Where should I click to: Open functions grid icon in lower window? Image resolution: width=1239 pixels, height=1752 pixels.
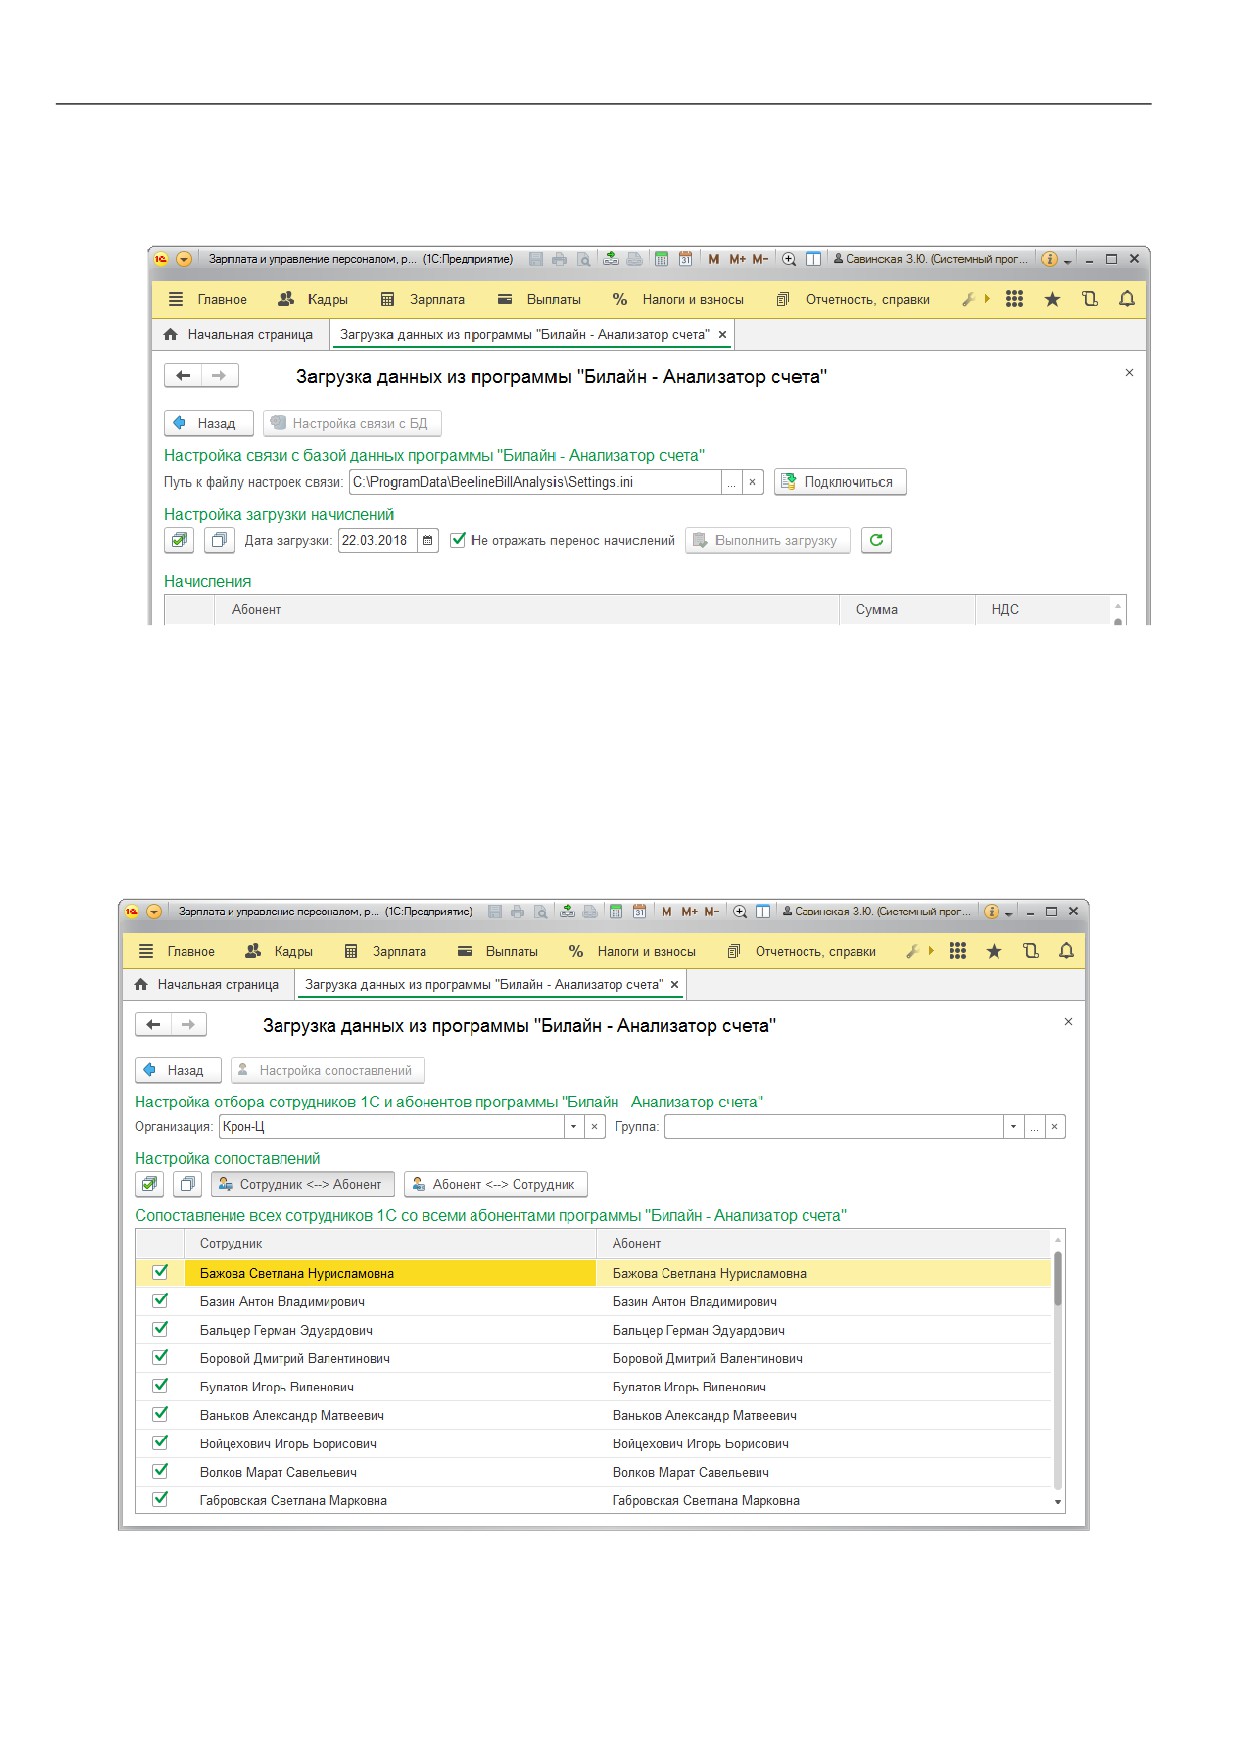coord(958,951)
